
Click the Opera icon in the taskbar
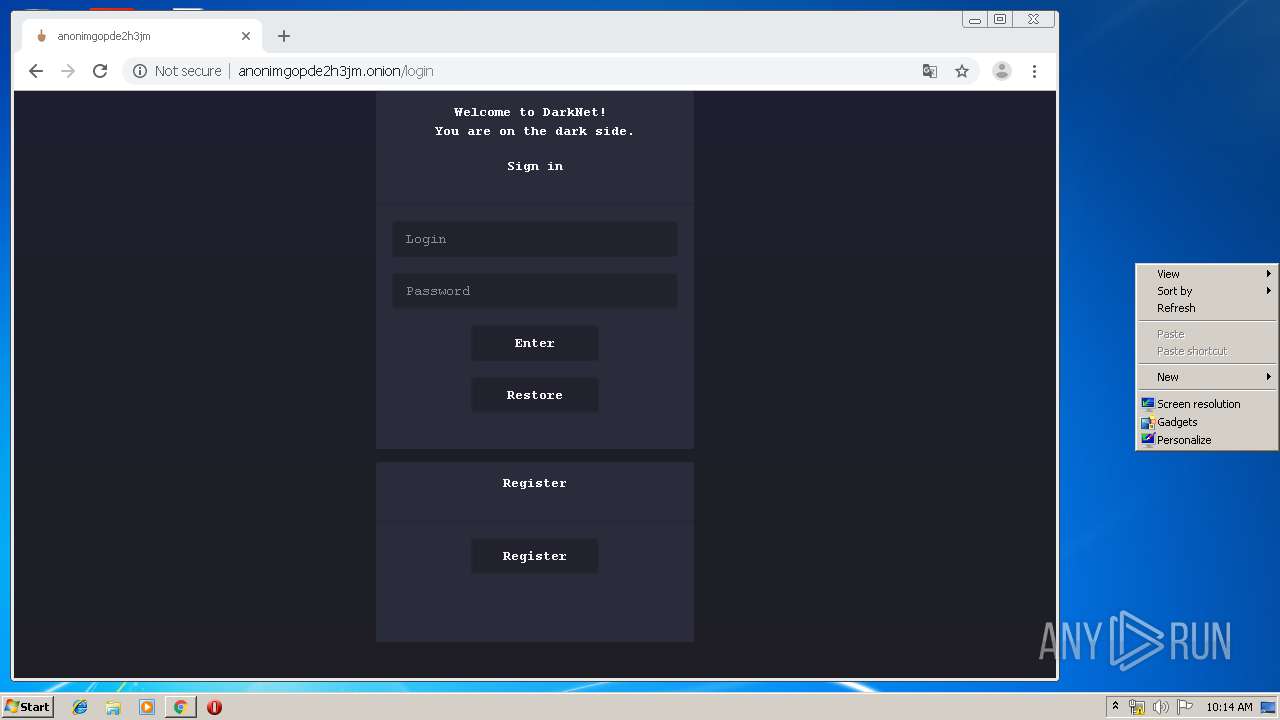tap(214, 707)
